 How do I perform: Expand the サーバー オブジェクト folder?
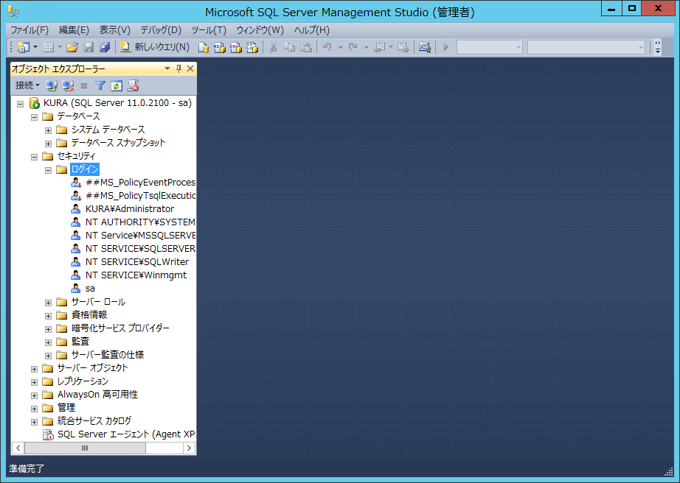click(34, 369)
